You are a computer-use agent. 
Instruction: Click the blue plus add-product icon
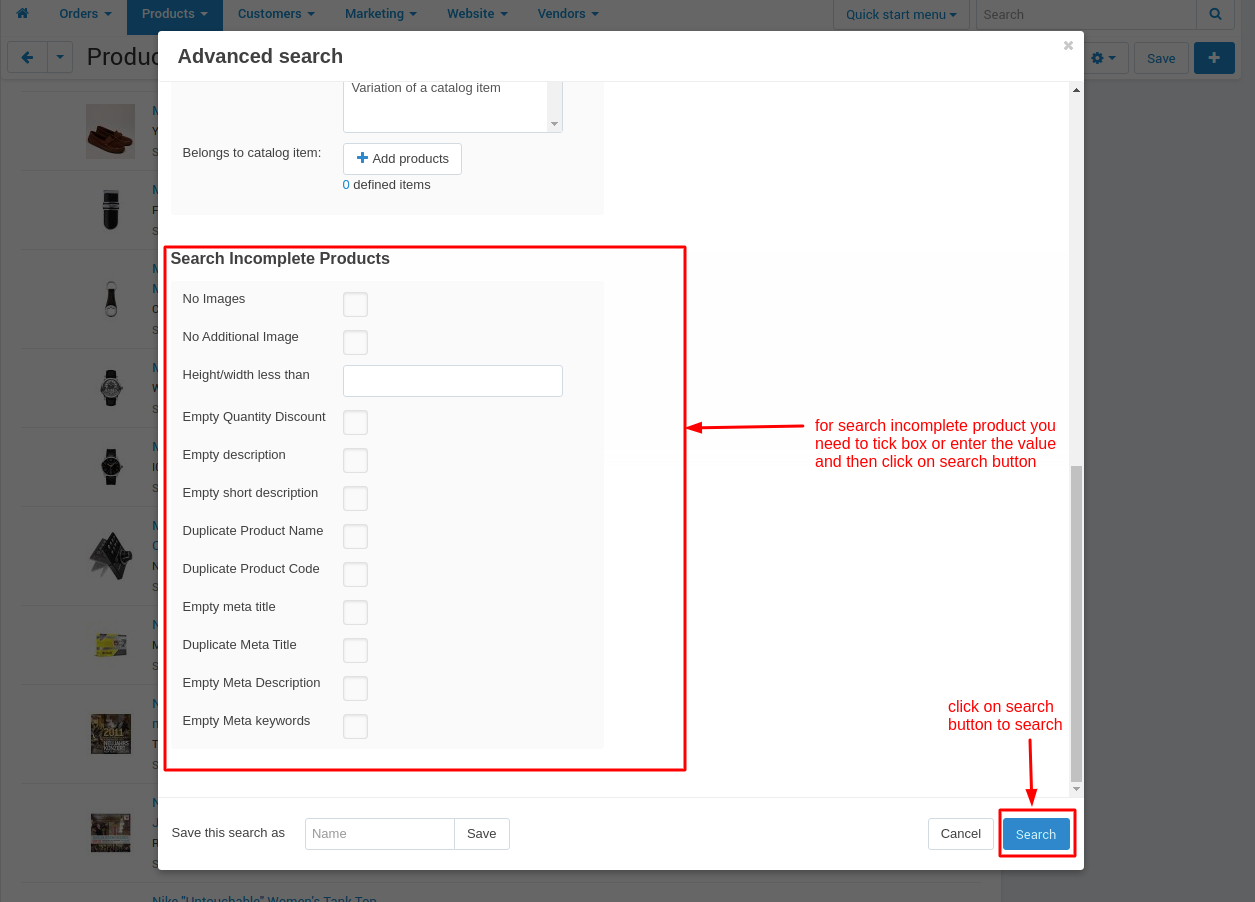point(1214,58)
